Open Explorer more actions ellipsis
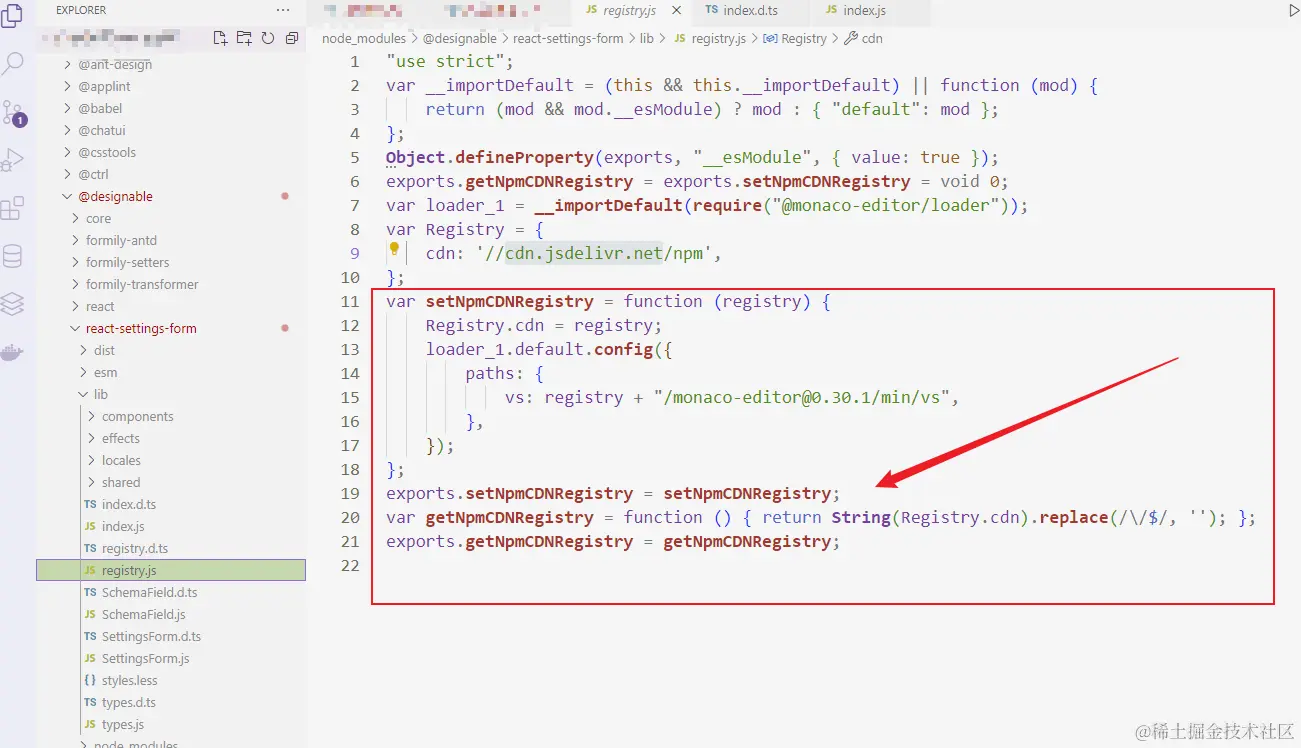The height and width of the screenshot is (748, 1301). pos(283,10)
